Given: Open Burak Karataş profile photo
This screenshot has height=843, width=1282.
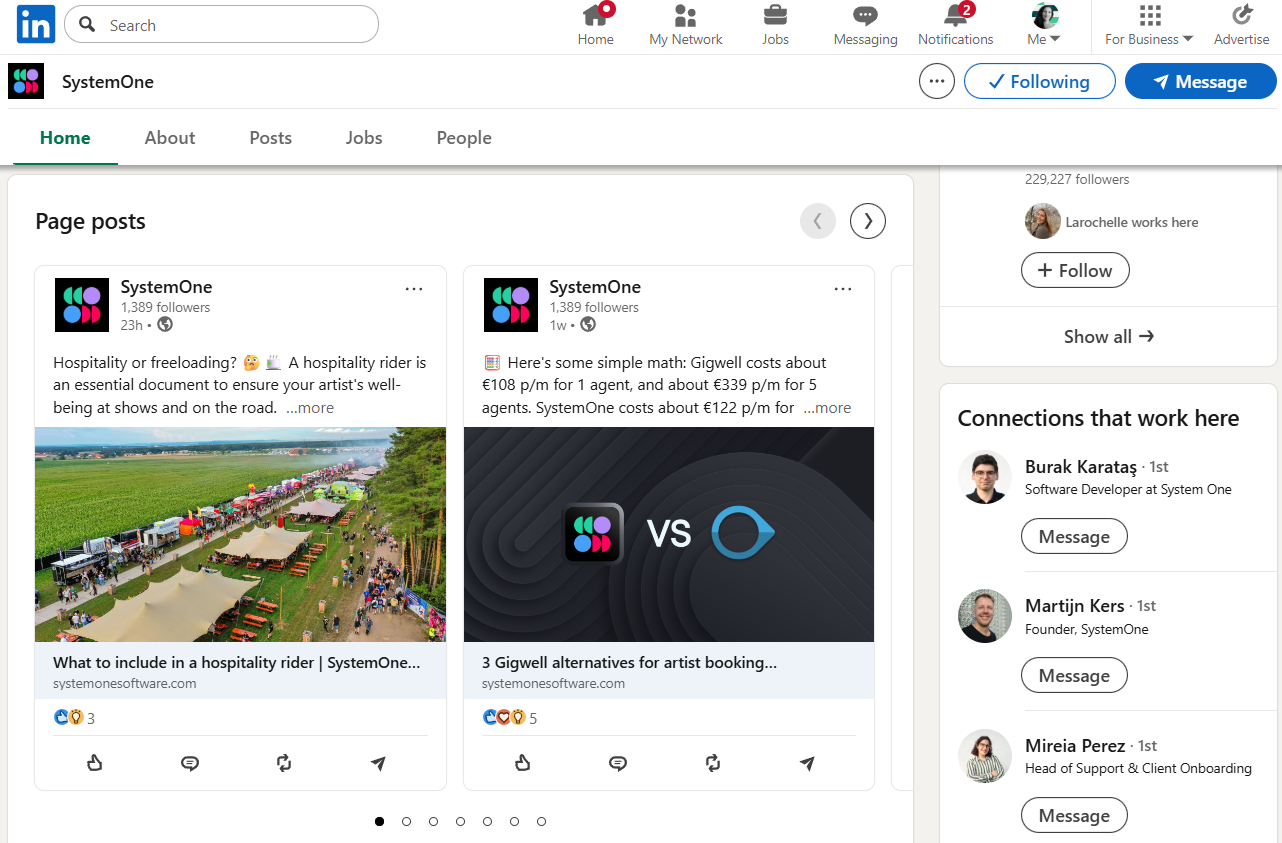Looking at the screenshot, I should 985,477.
